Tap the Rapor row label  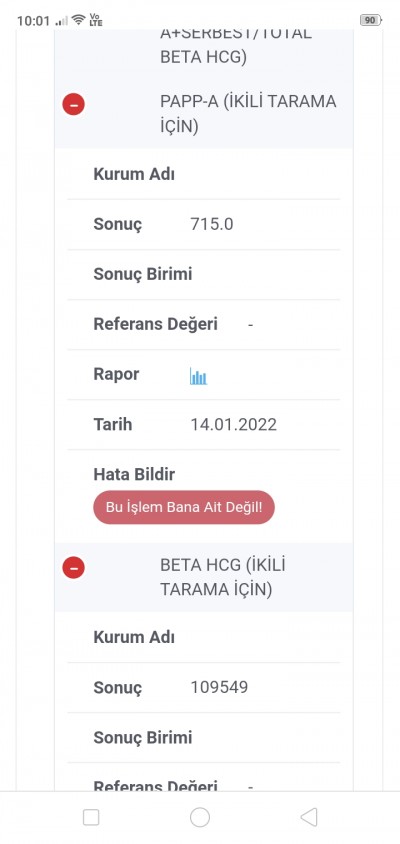tap(116, 374)
